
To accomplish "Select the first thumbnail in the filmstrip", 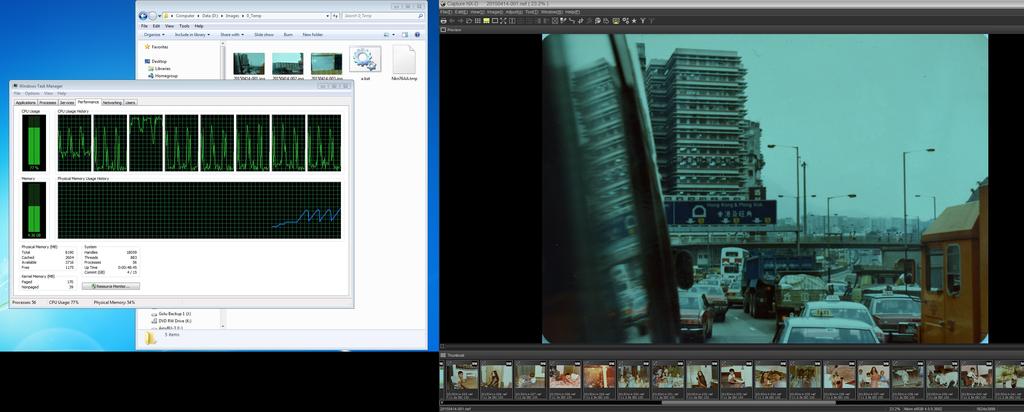I will (x=462, y=376).
